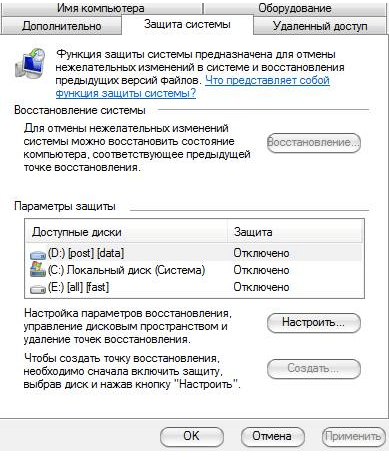
Task: Click the Применить button
Action: [353, 436]
